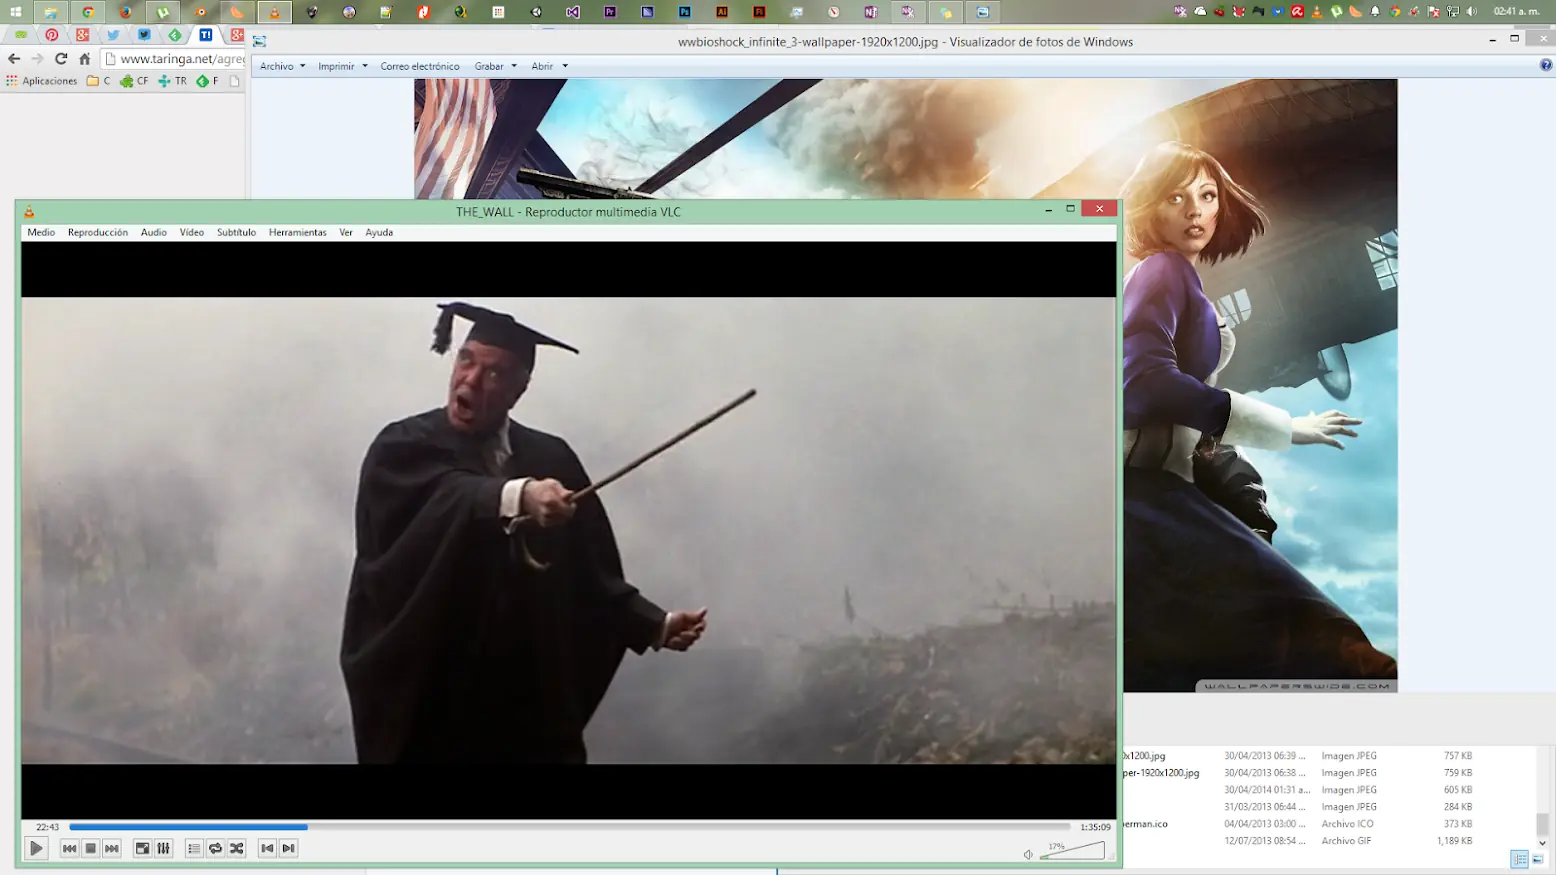
Task: Open the VLC Video menu
Action: point(192,232)
